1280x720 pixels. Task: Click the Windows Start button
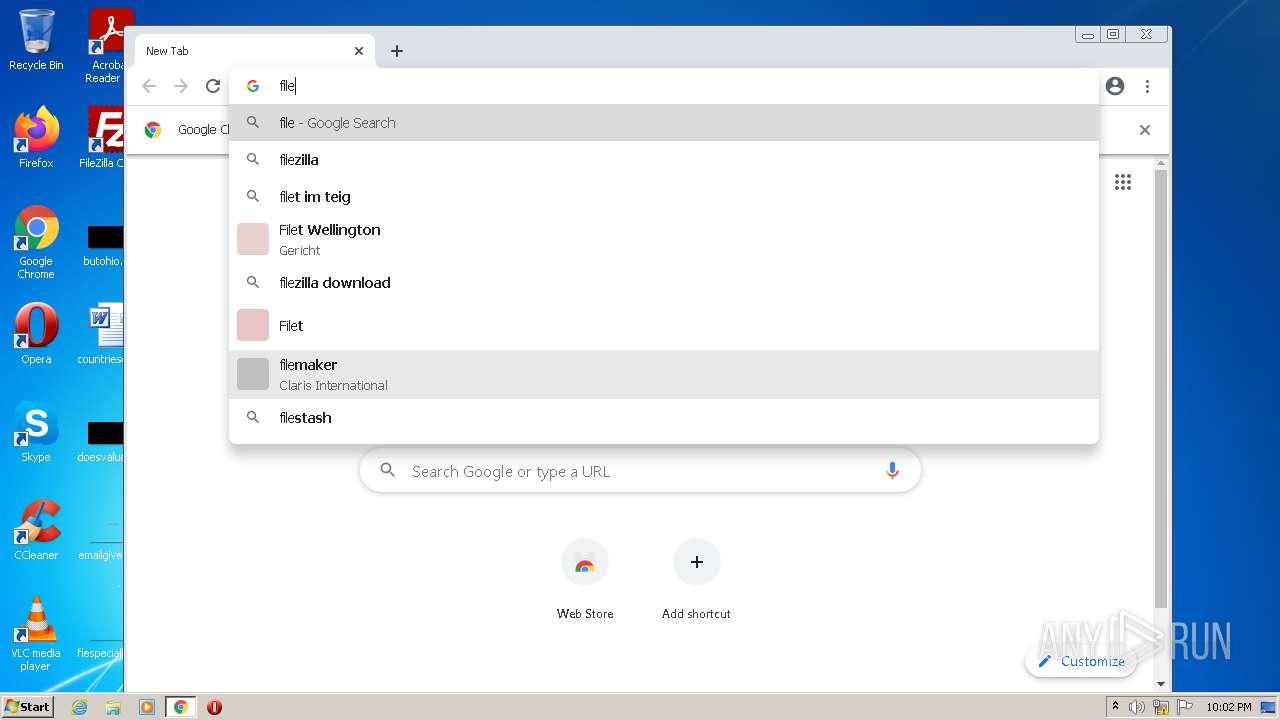(28, 707)
